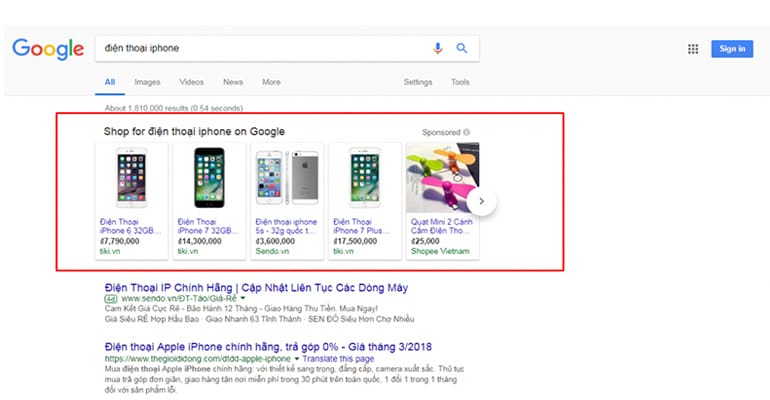This screenshot has height=400, width=770.
Task: Open the Điện Thoại IP Chính Hãng ad link
Action: (243, 288)
